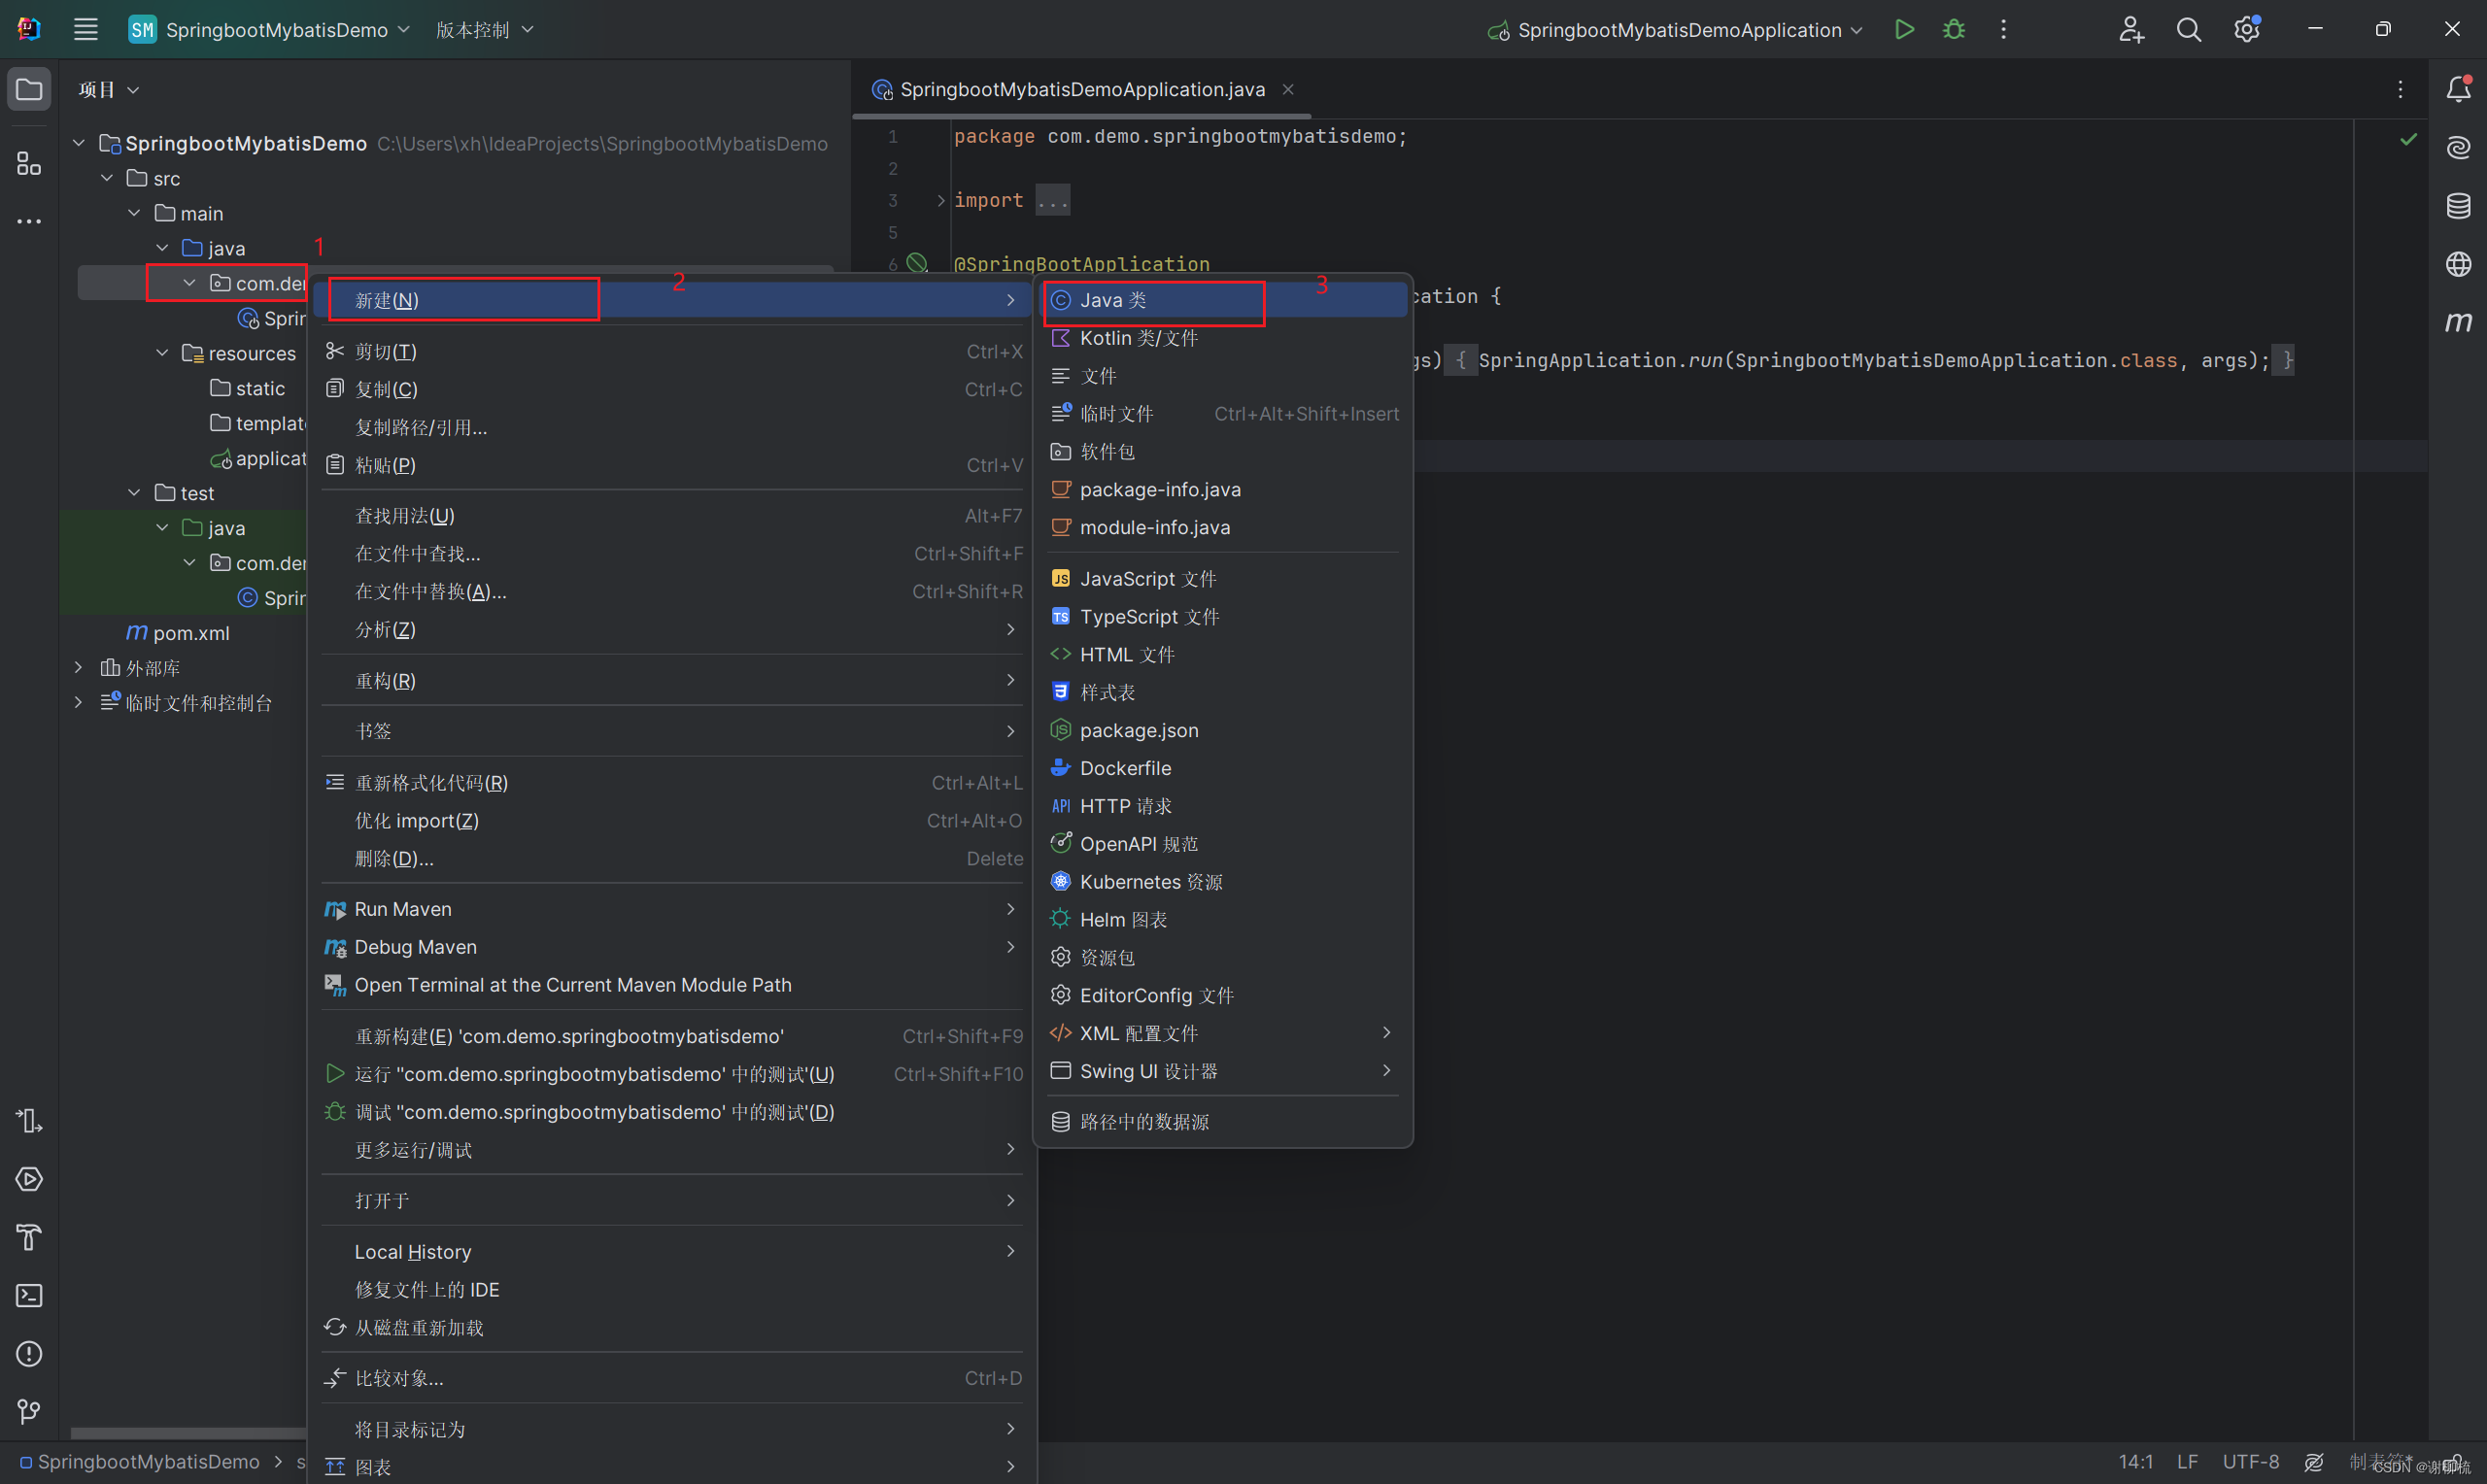Select pom.xml in the project tree
Viewport: 2487px width, 1484px height.
point(191,633)
